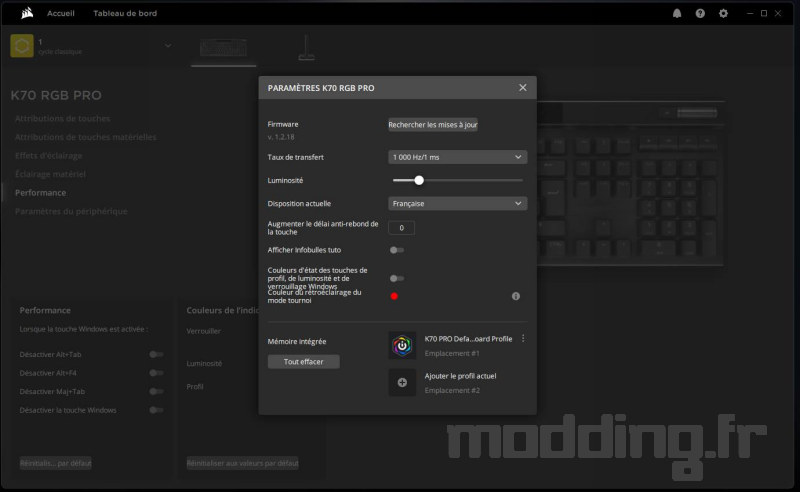Toggle Désactiver la touche Windows switch
800x492 pixels.
pyautogui.click(x=156, y=410)
